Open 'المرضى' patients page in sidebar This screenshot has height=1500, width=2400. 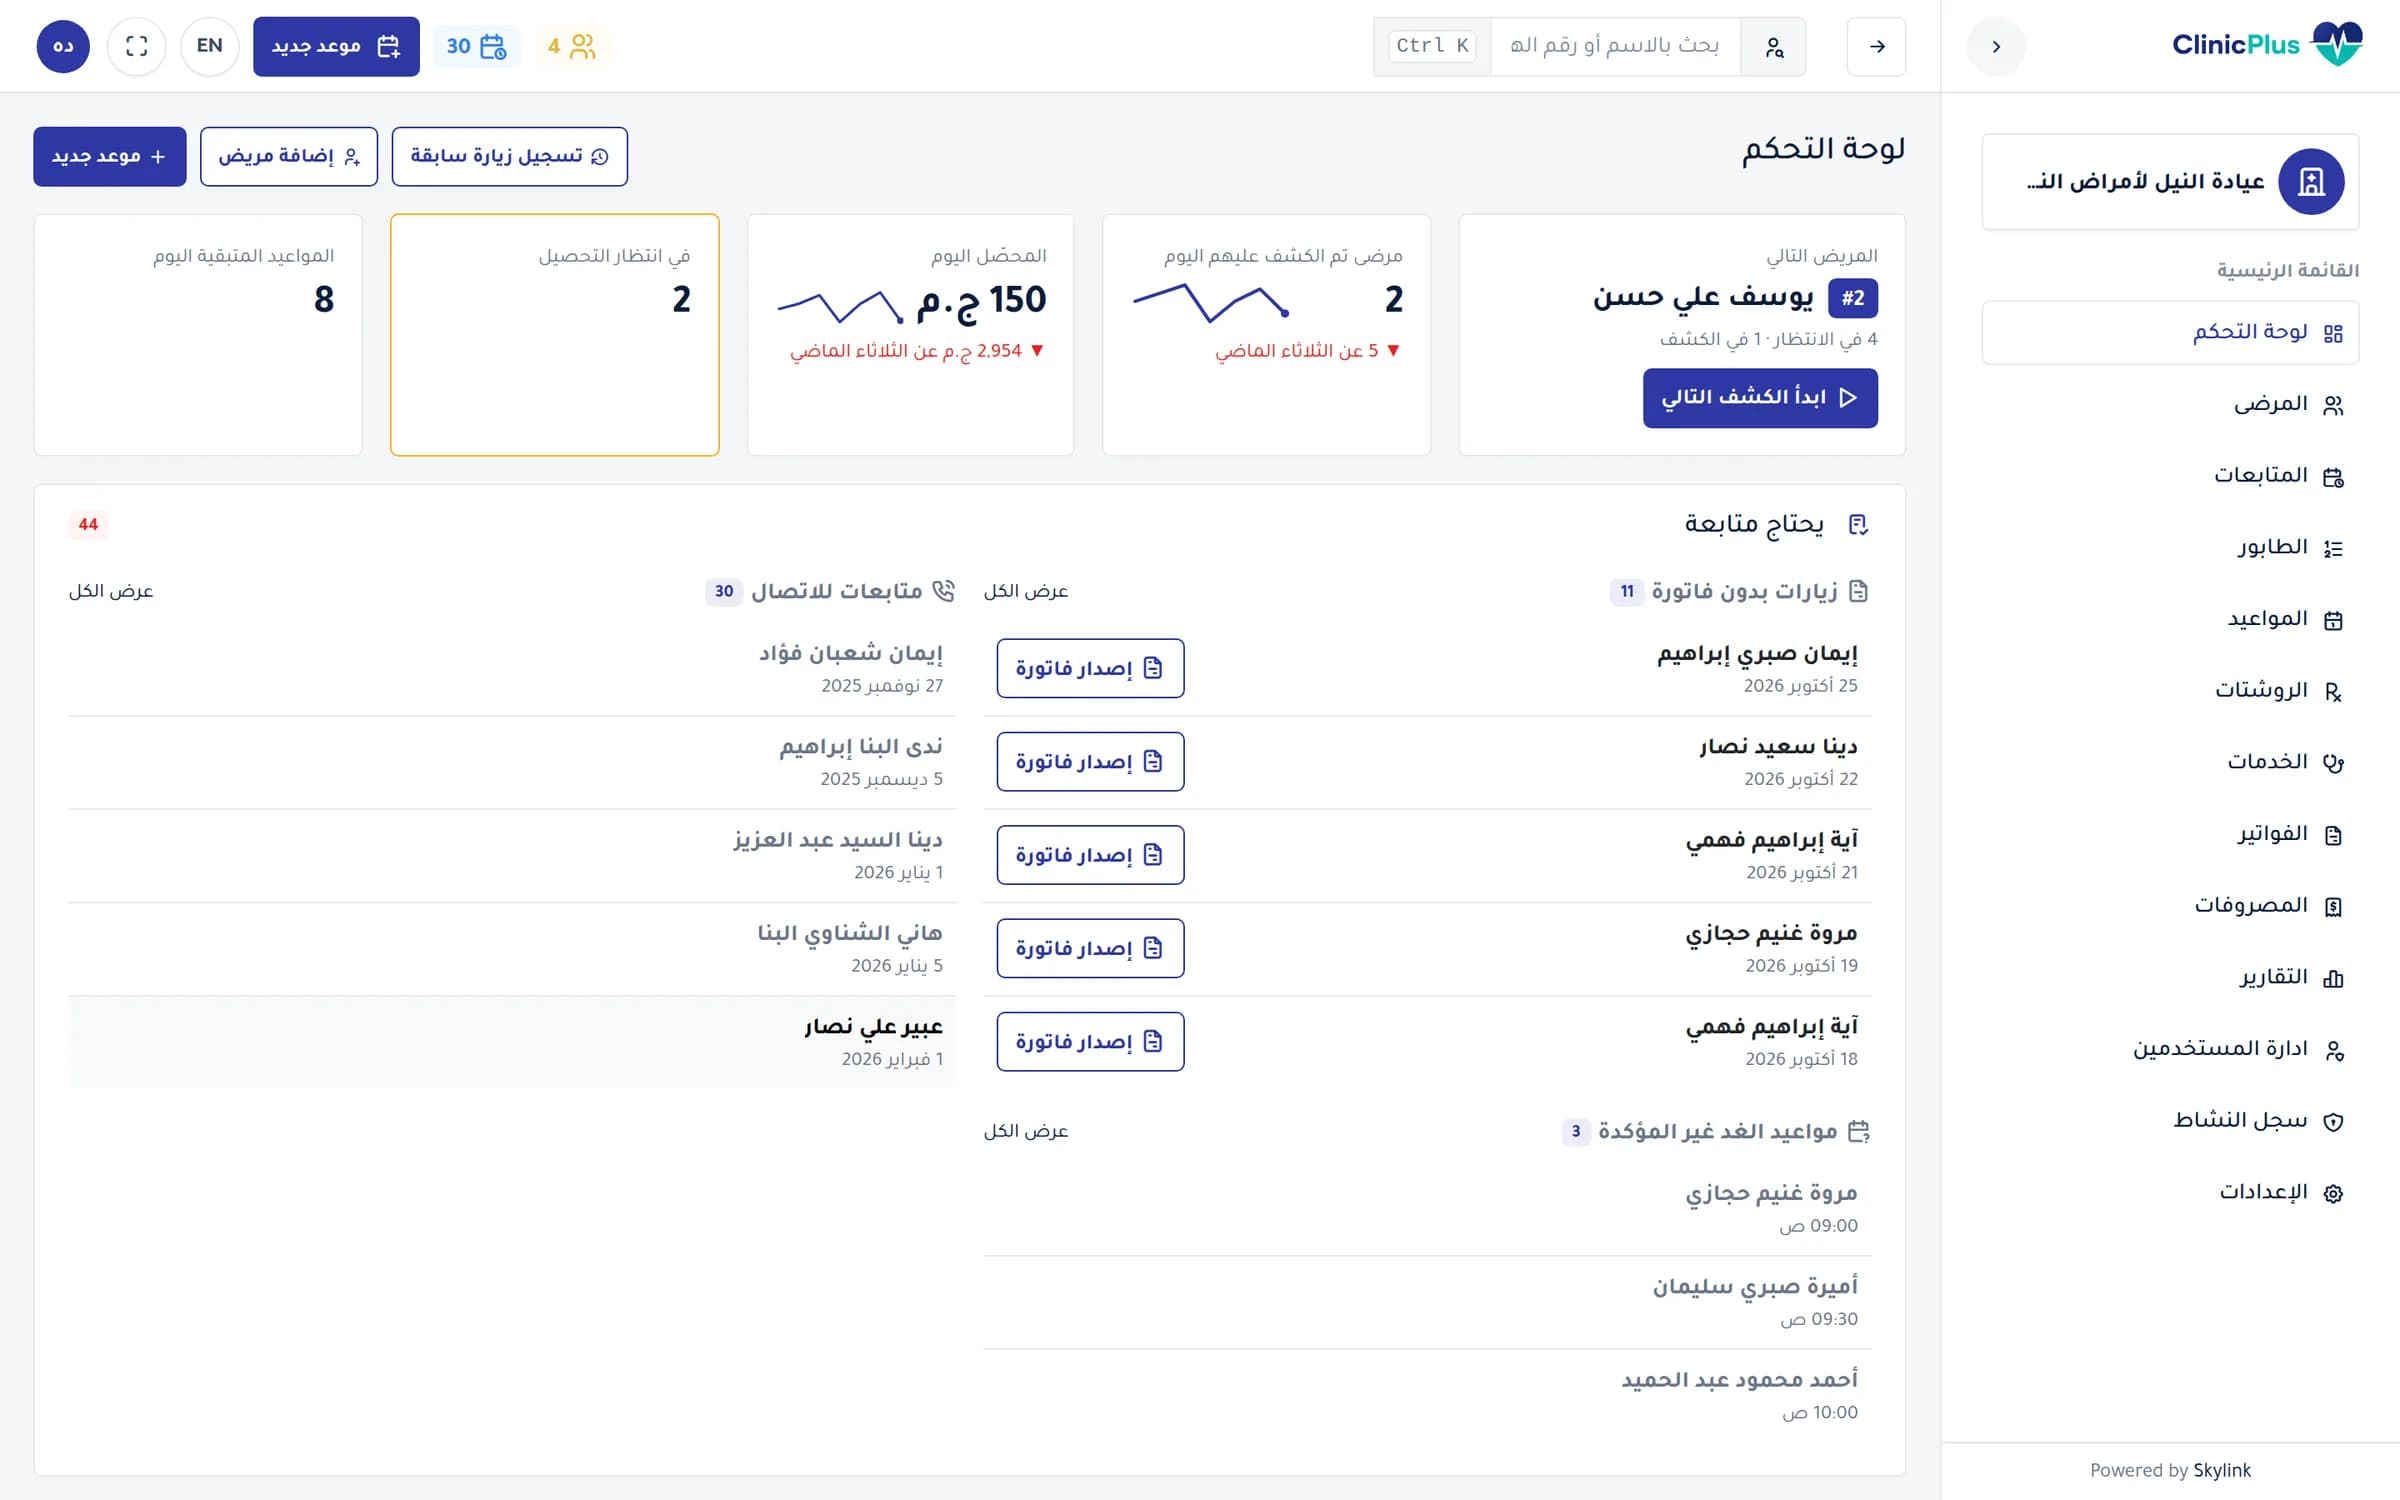click(x=2170, y=404)
